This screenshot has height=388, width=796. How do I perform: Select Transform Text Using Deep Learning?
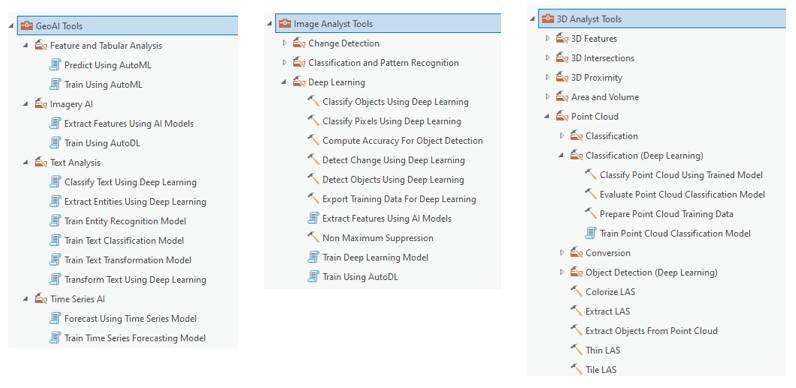click(x=135, y=279)
